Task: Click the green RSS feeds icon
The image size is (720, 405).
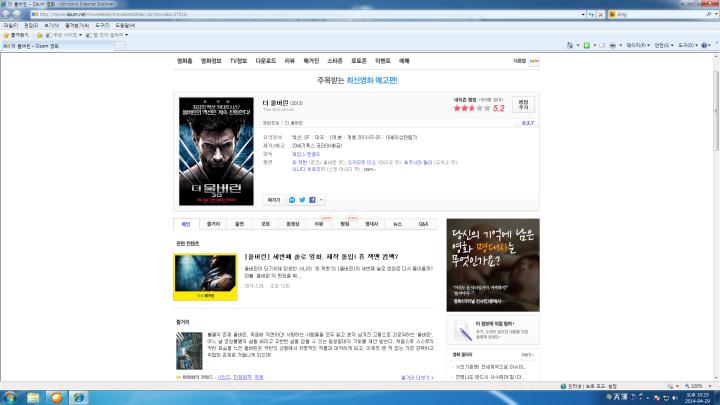Action: tap(586, 45)
